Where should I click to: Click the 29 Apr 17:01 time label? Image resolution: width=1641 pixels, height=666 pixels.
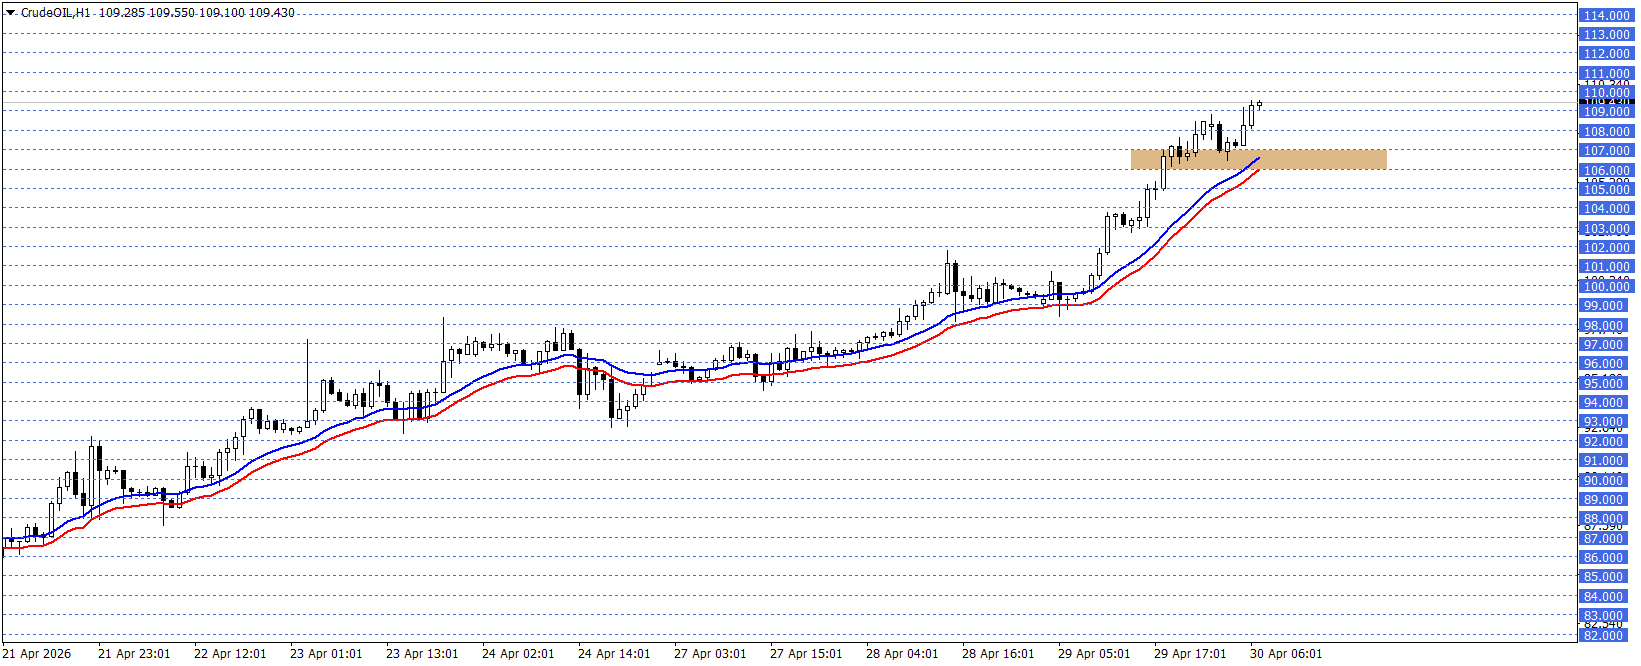1190,654
